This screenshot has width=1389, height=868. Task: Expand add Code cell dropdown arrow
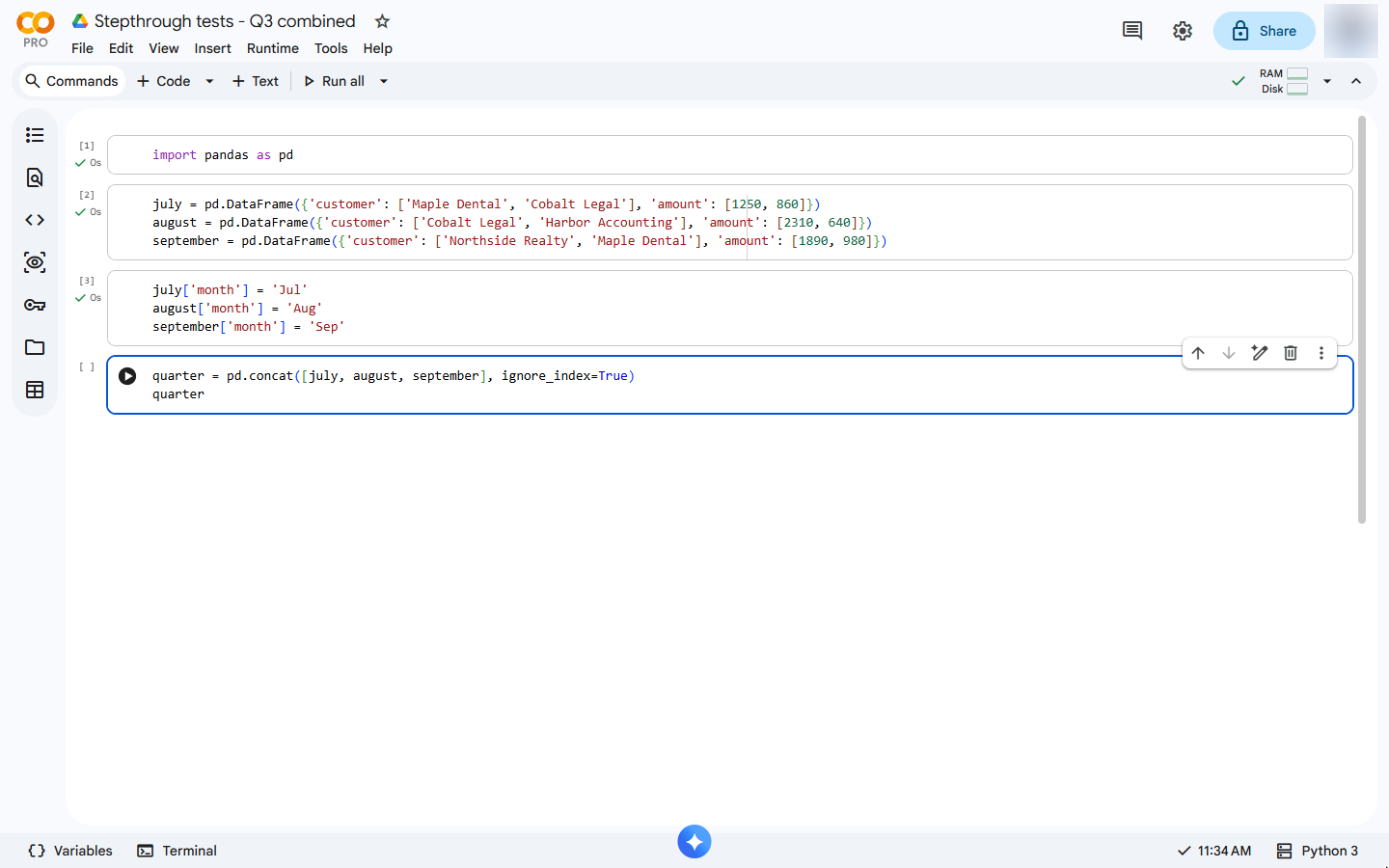click(x=209, y=81)
